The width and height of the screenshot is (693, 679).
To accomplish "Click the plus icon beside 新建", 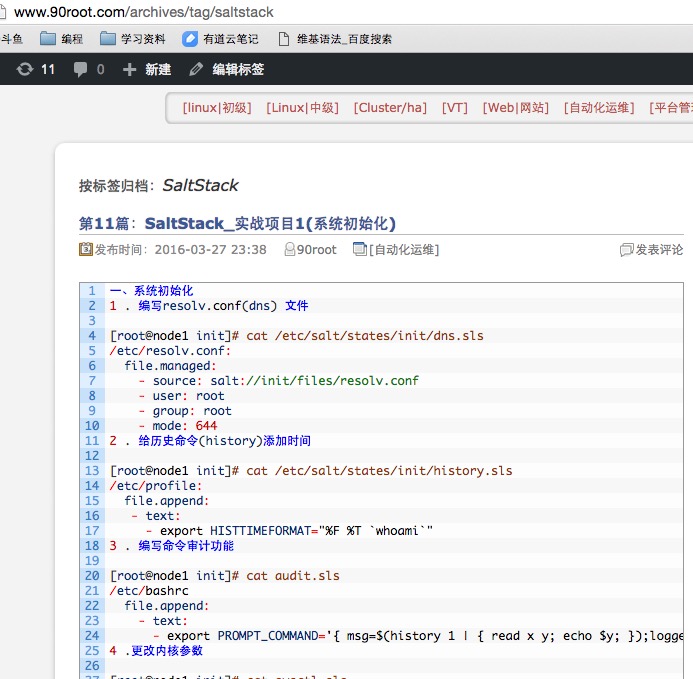I will click(129, 69).
